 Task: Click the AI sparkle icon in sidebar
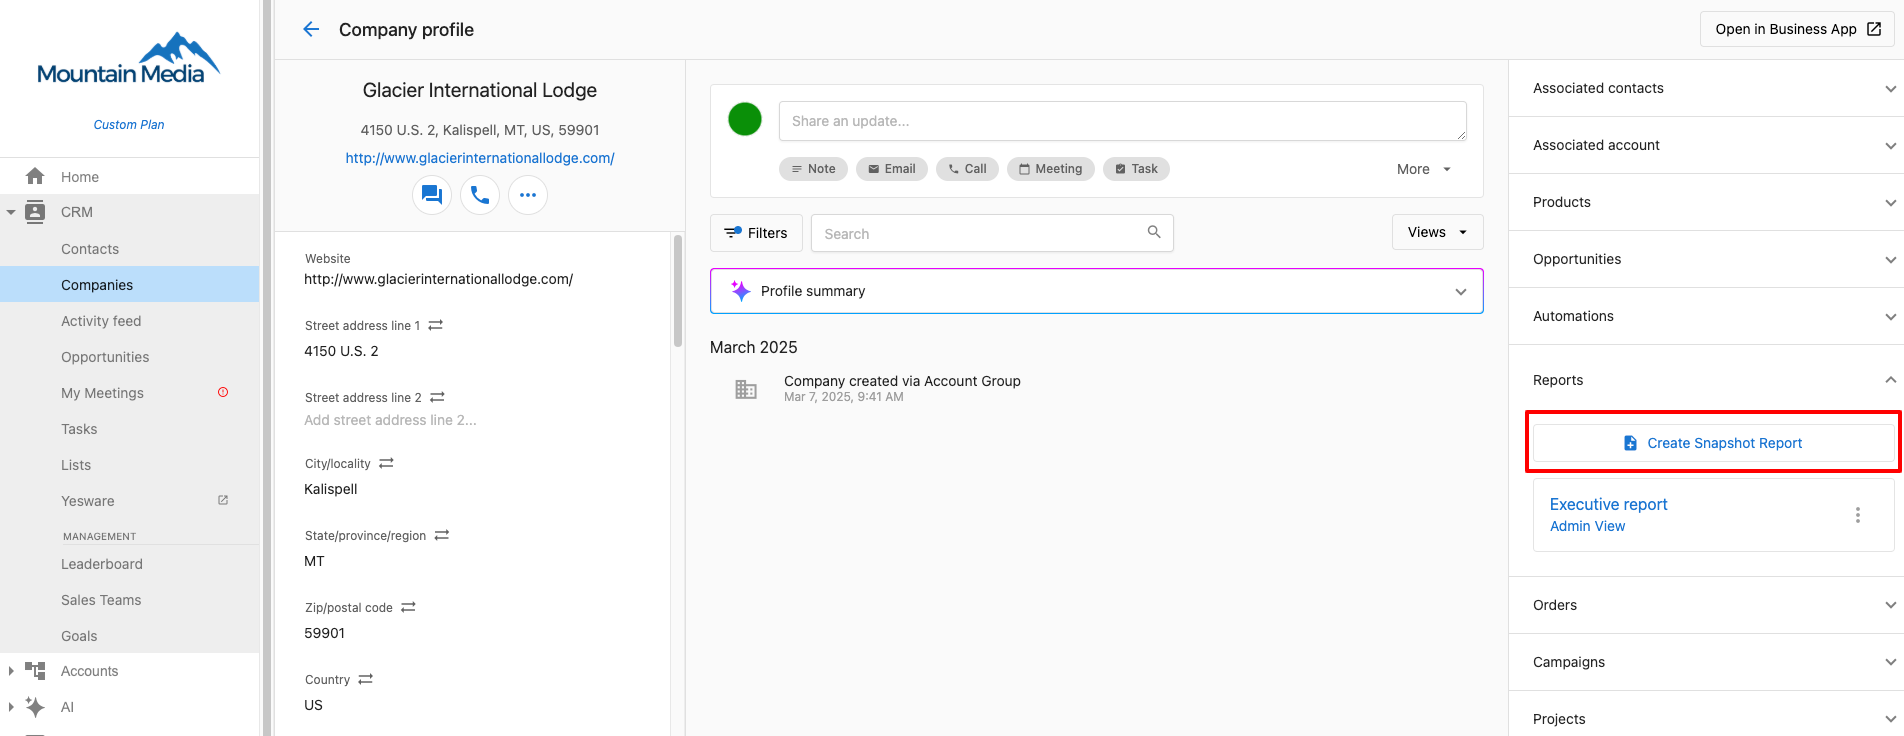(x=35, y=707)
